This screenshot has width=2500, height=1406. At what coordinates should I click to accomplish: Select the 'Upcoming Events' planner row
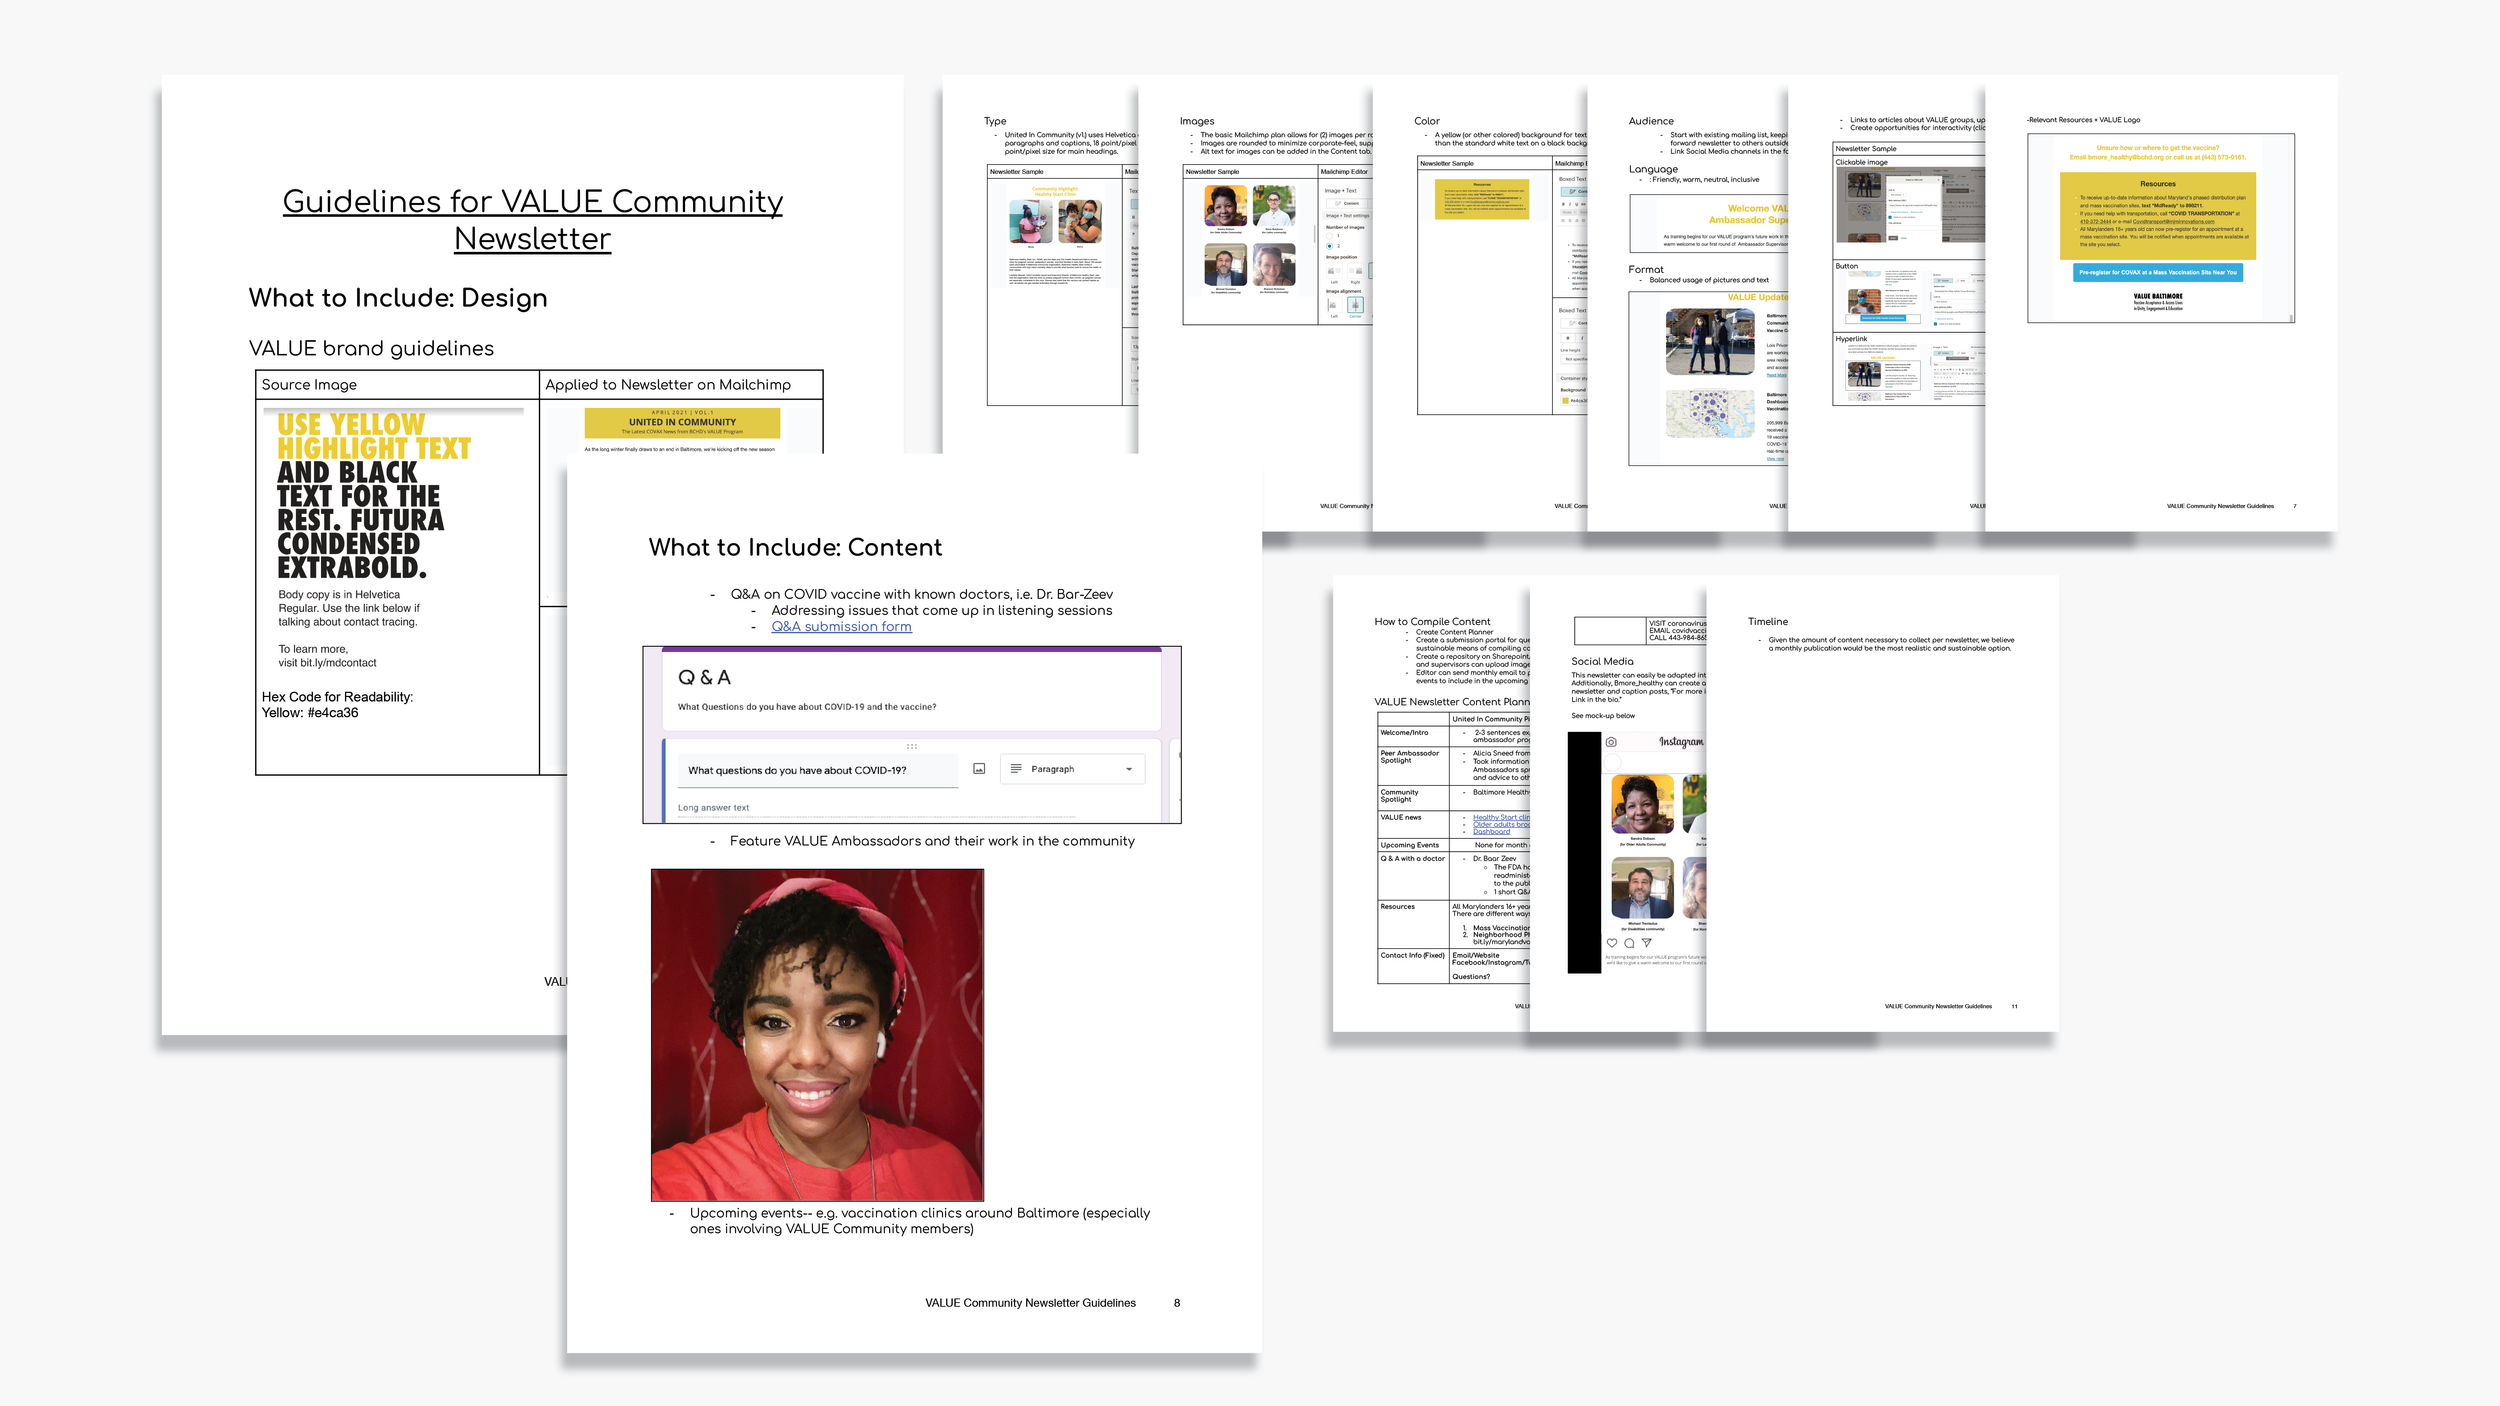click(x=1454, y=845)
